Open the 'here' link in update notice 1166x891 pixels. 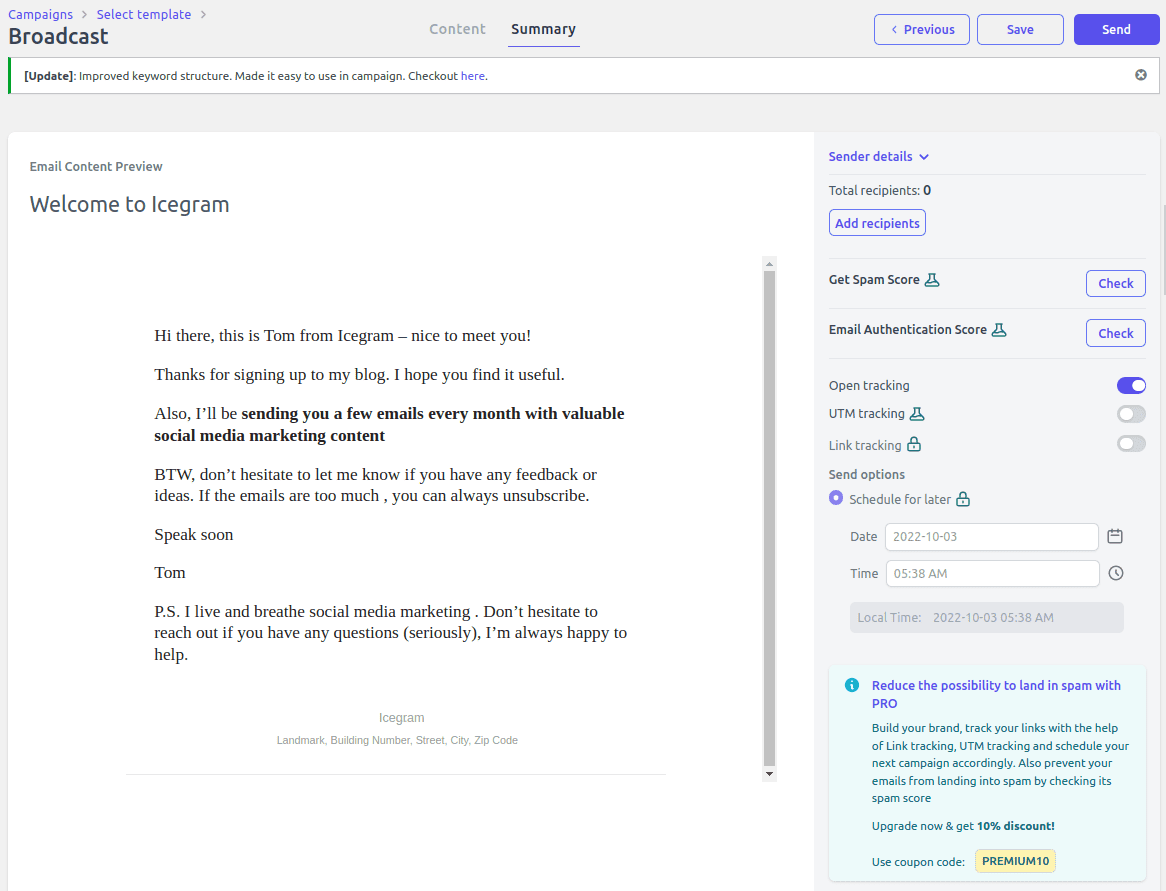(473, 76)
